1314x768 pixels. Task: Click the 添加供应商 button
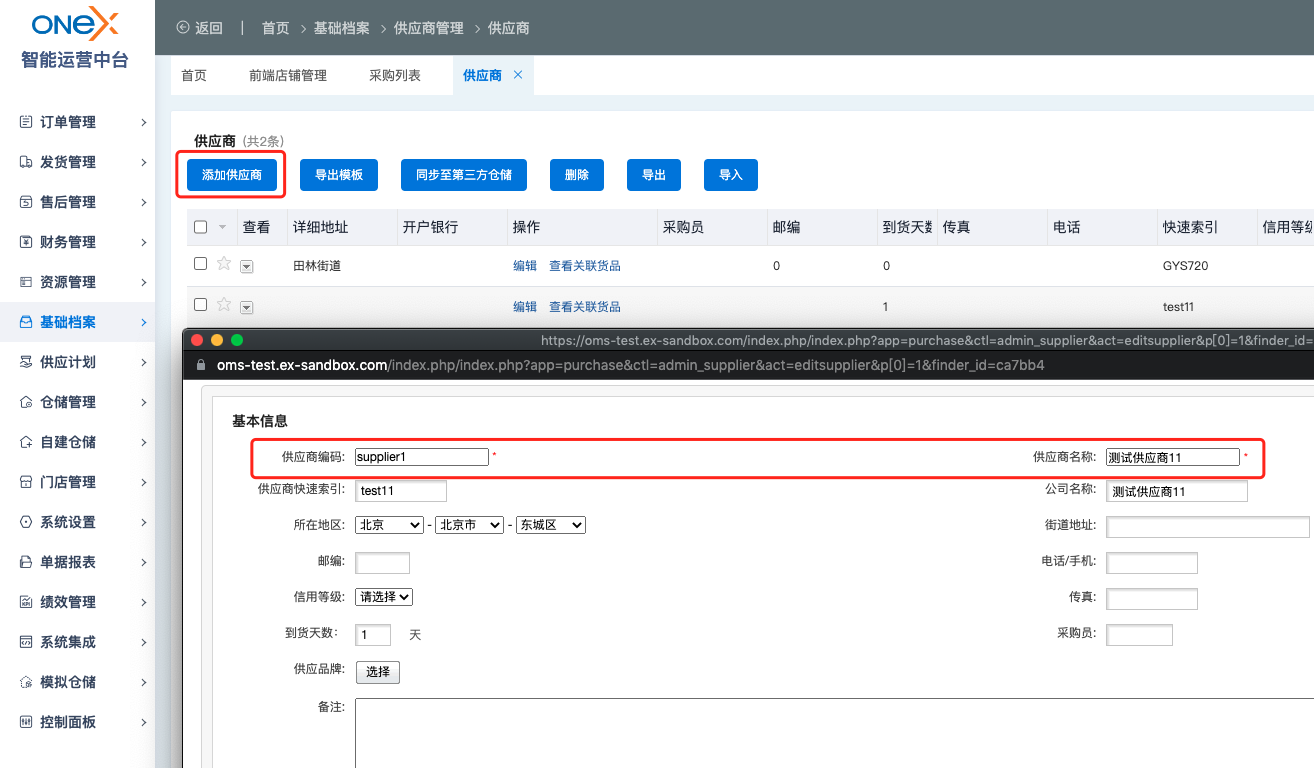pos(232,174)
